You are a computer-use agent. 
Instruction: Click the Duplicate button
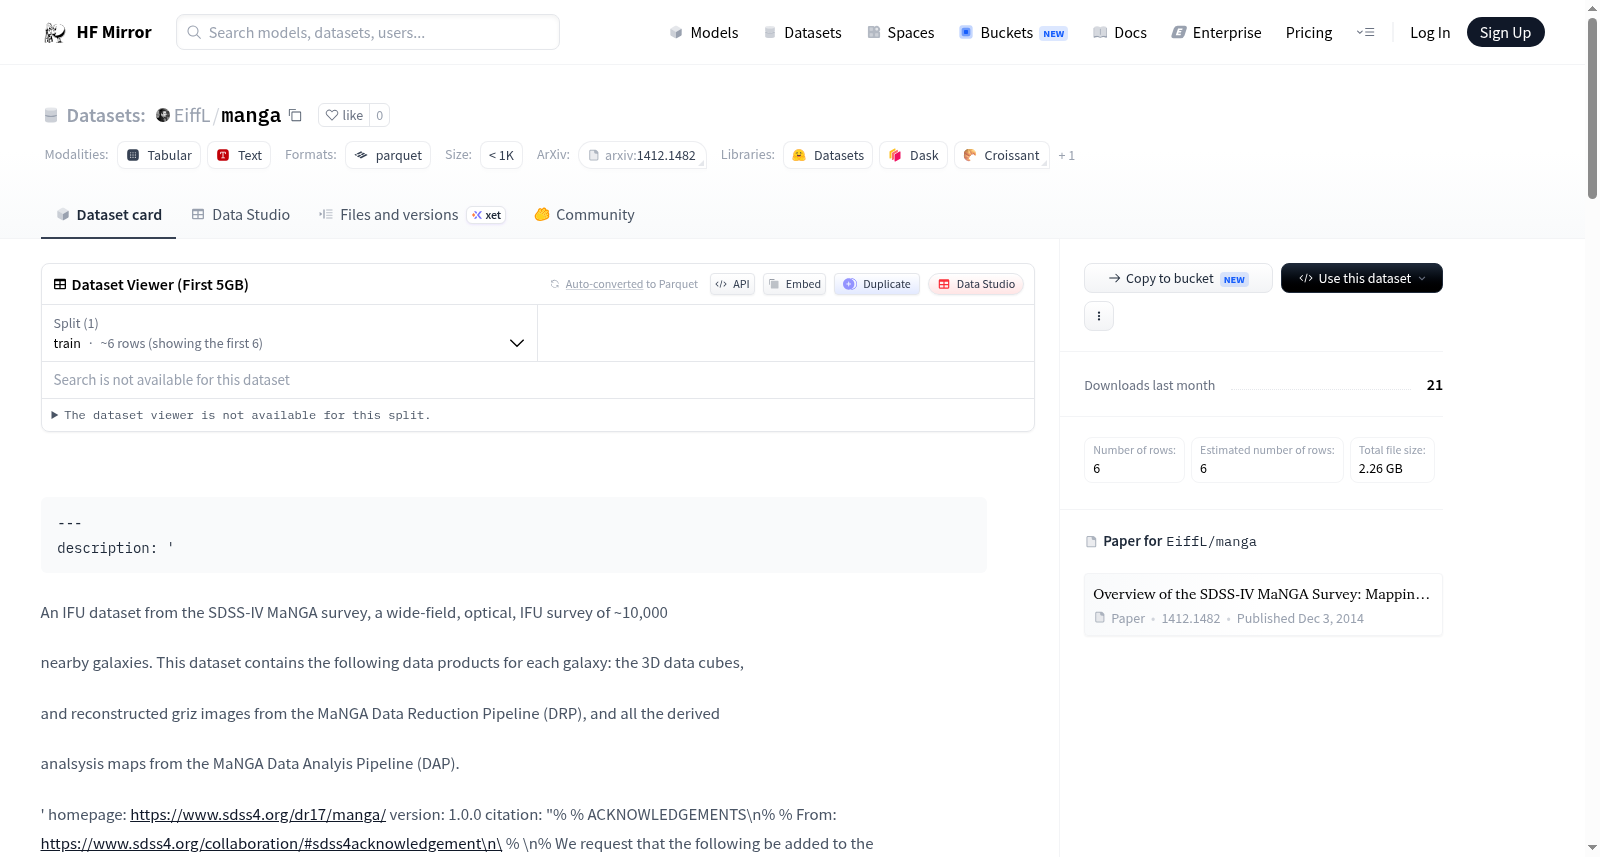[x=877, y=284]
